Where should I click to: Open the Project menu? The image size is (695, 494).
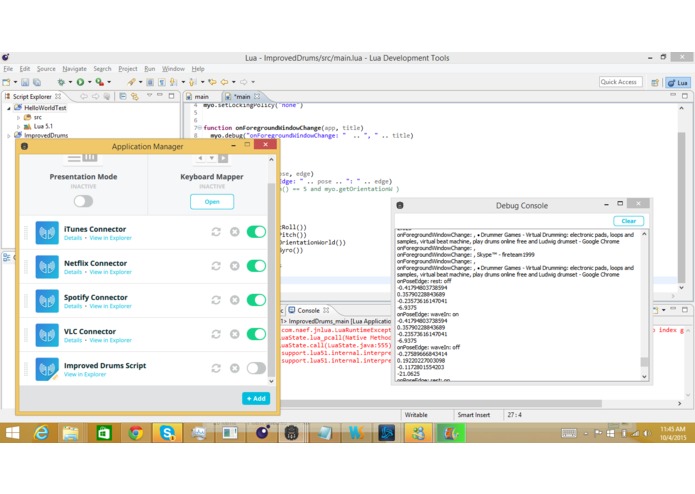point(128,69)
